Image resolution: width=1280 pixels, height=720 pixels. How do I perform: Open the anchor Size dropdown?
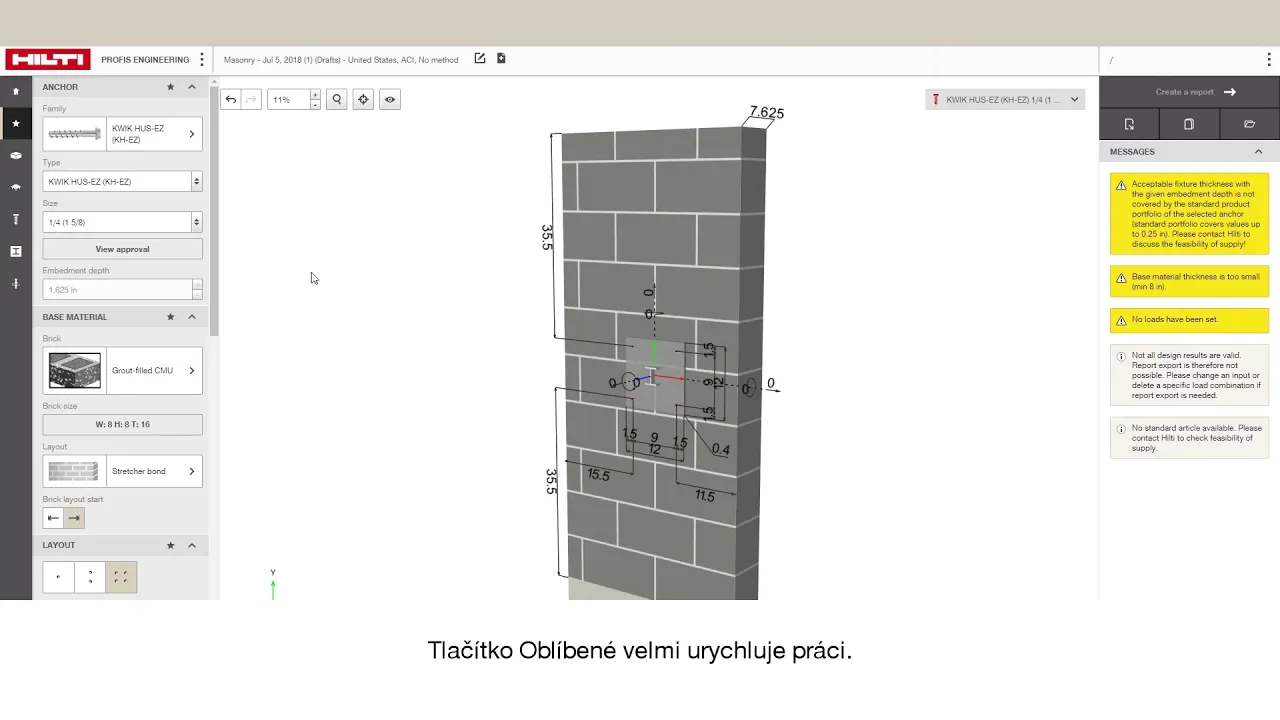click(122, 222)
